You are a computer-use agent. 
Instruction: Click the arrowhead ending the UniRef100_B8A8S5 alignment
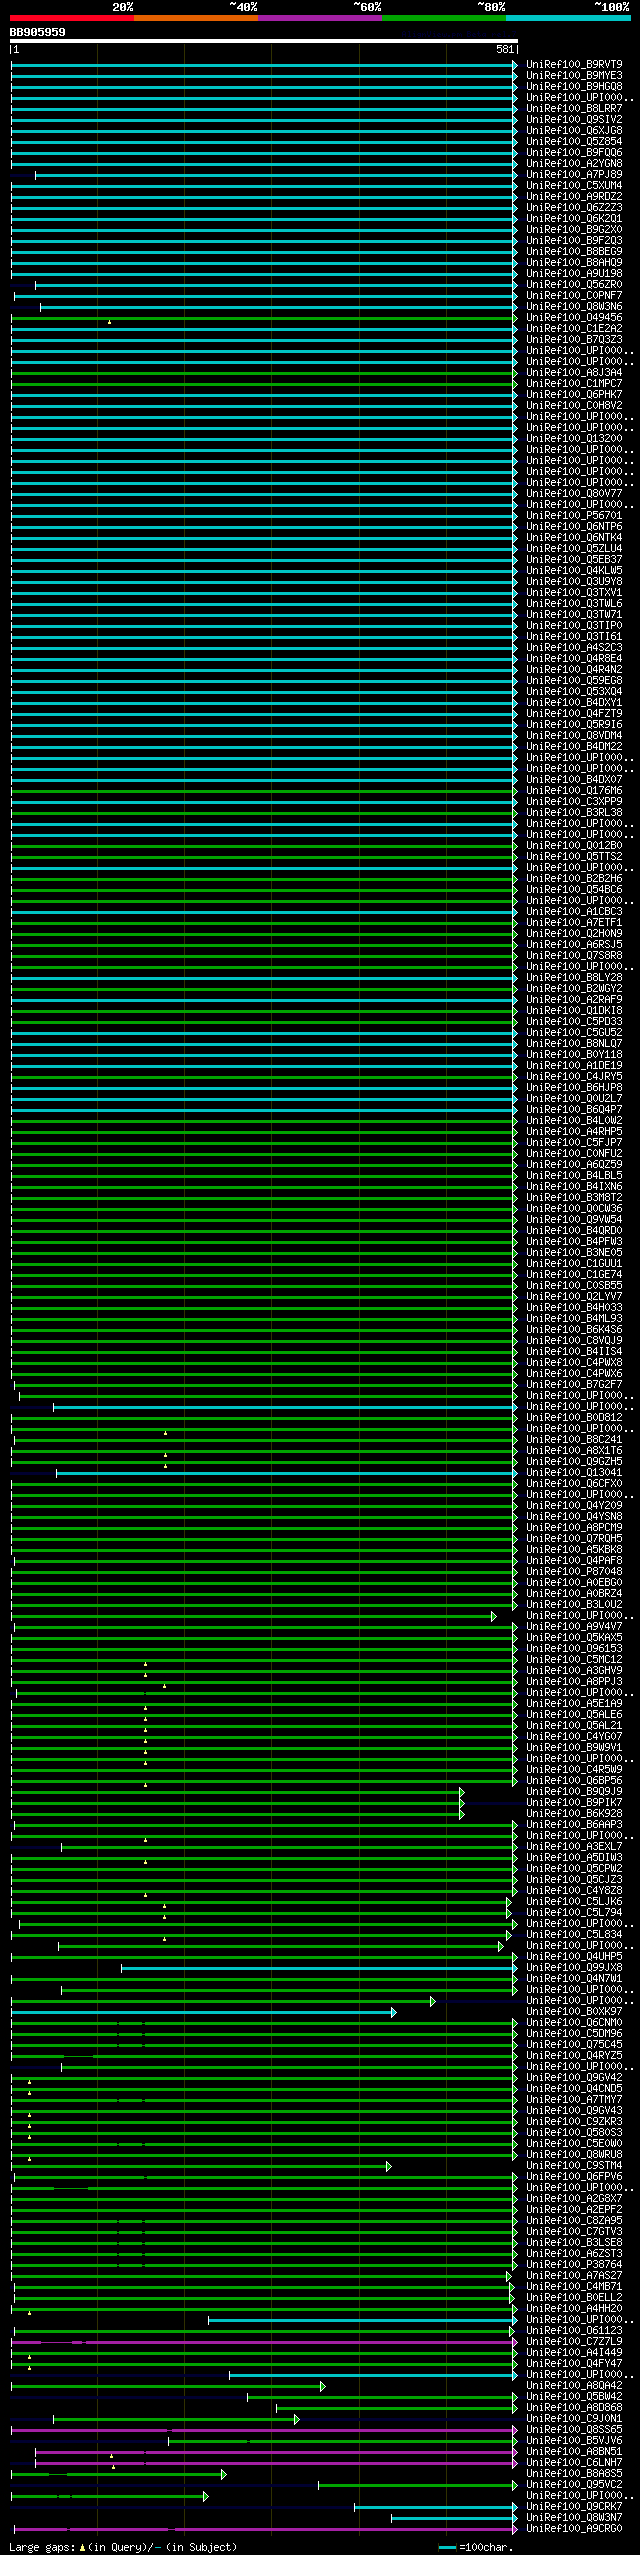224,2474
